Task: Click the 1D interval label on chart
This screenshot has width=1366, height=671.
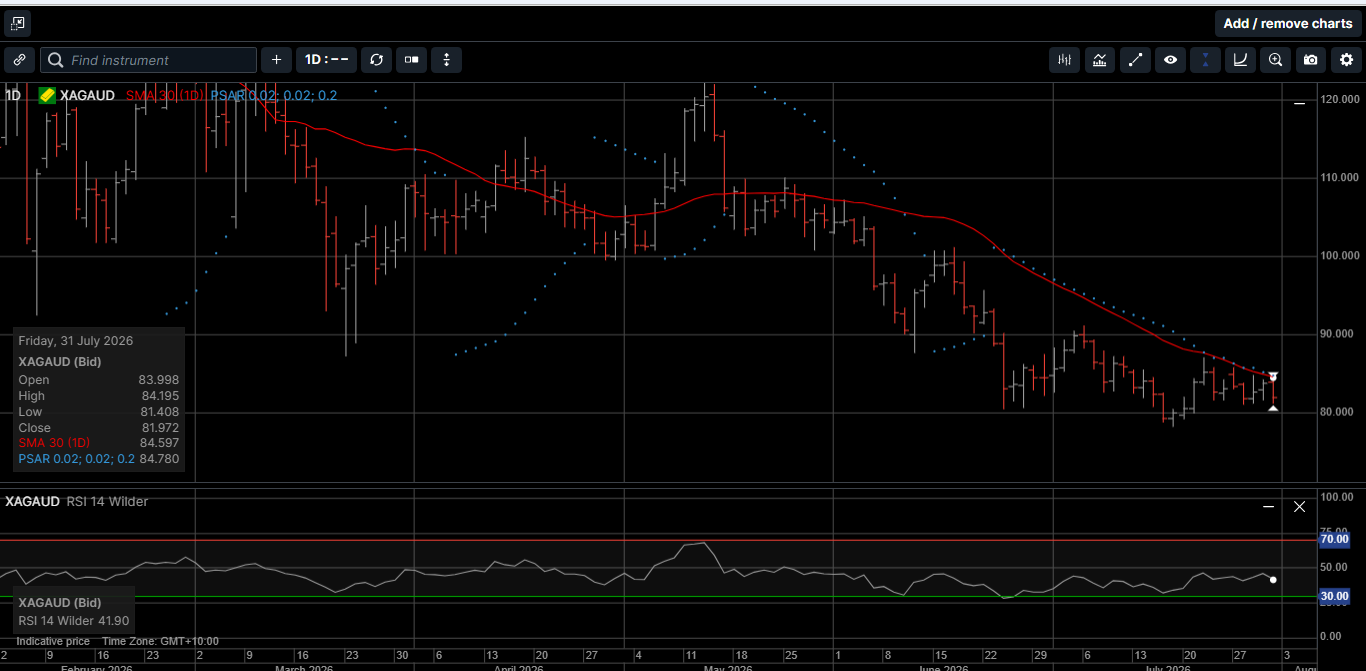Action: click(x=13, y=95)
